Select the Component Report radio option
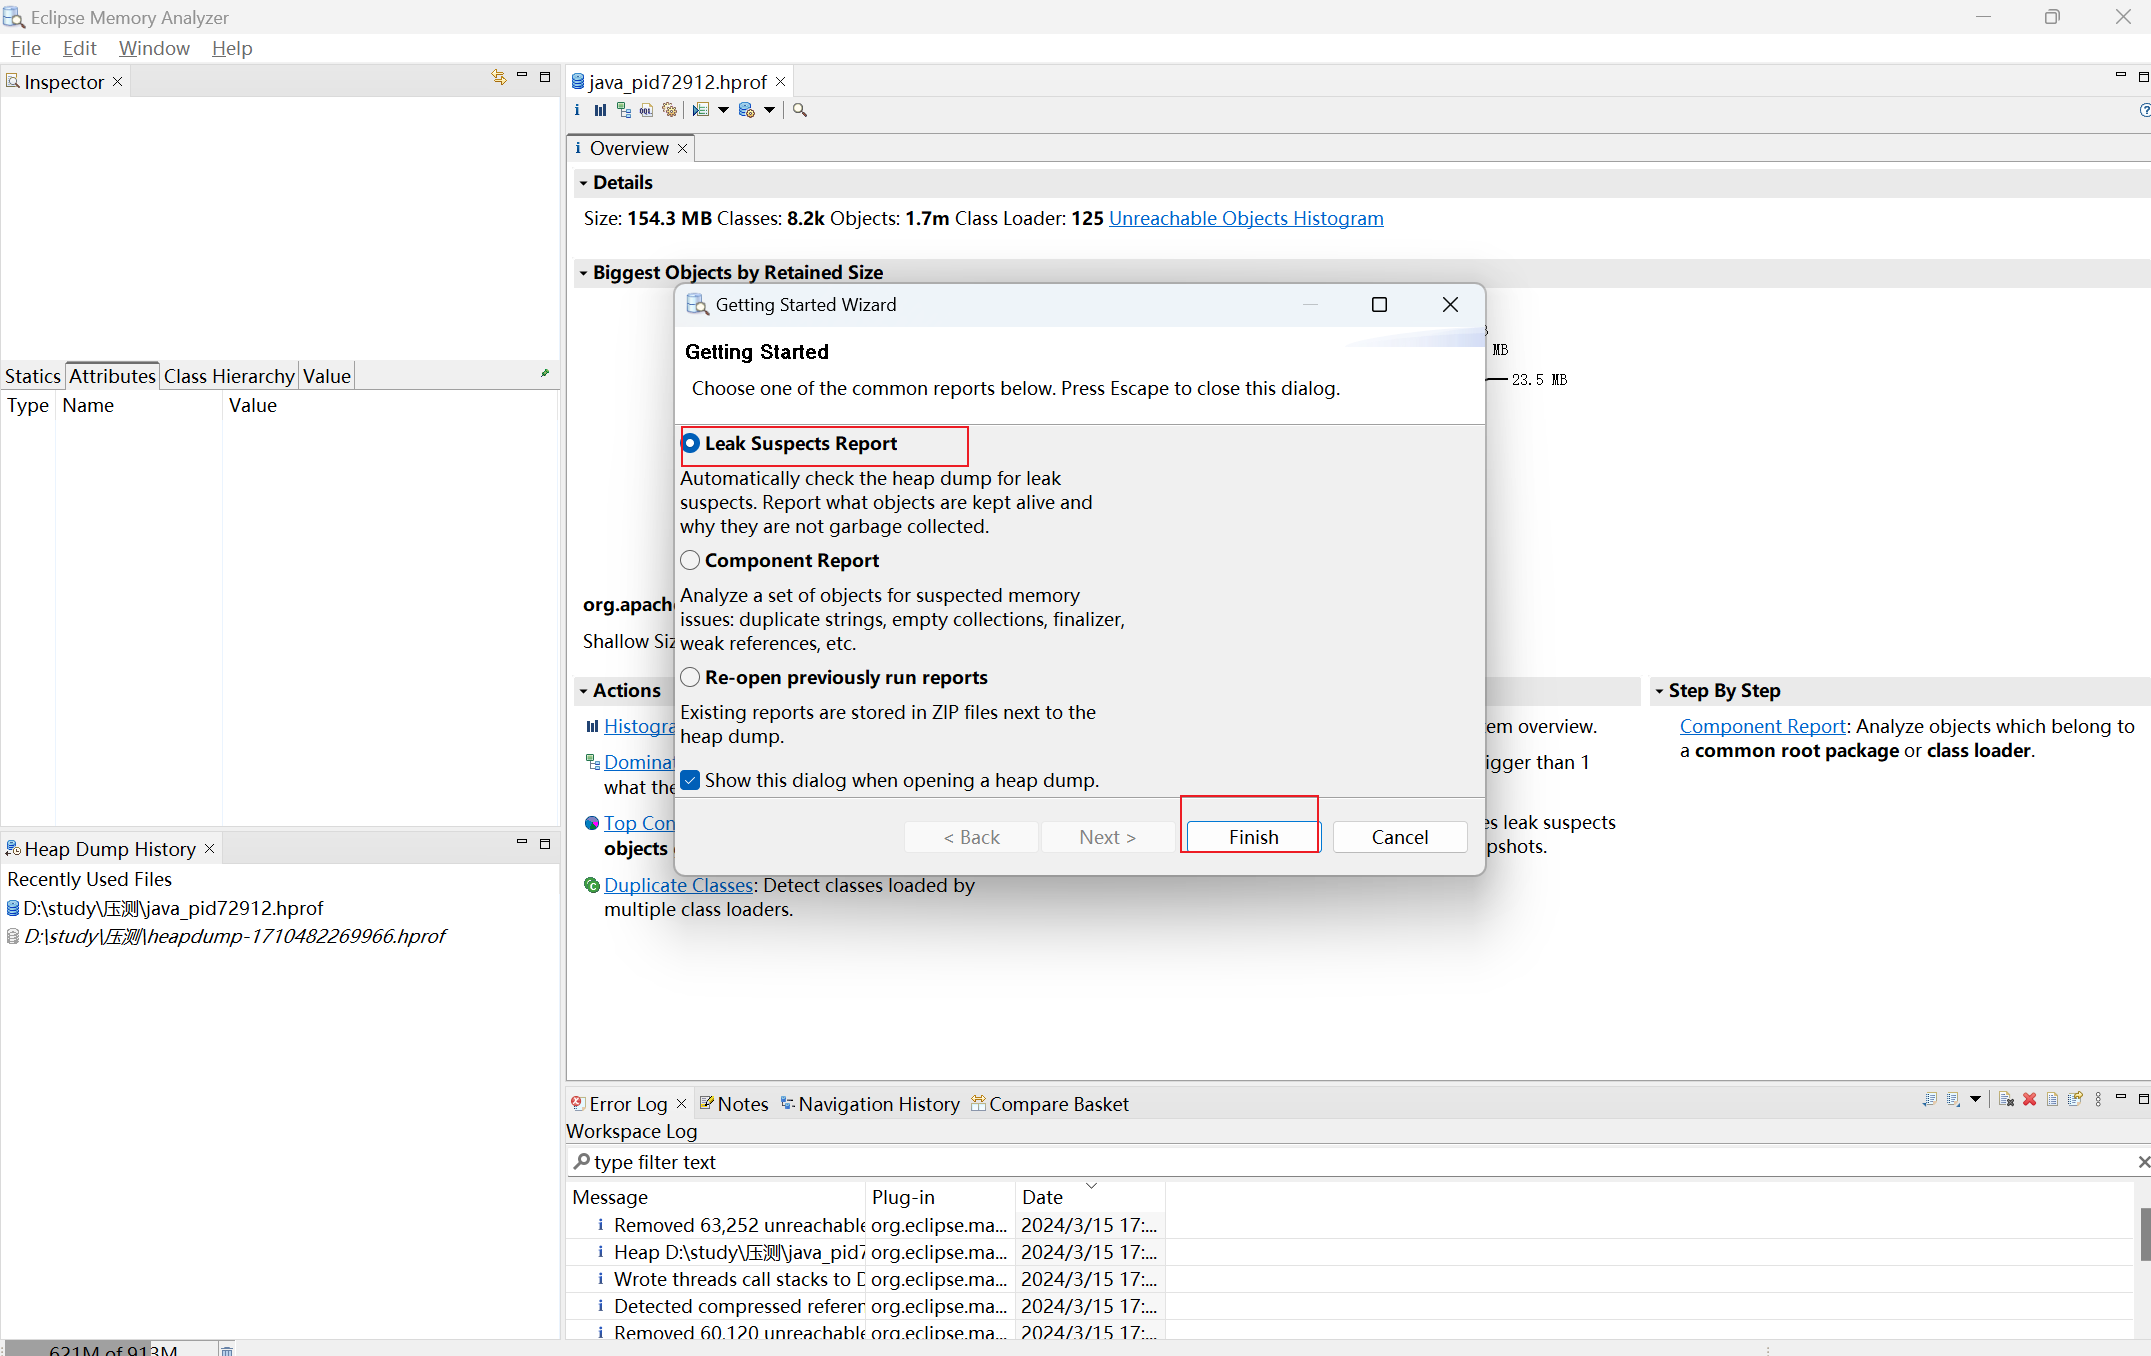The height and width of the screenshot is (1356, 2151). point(690,560)
